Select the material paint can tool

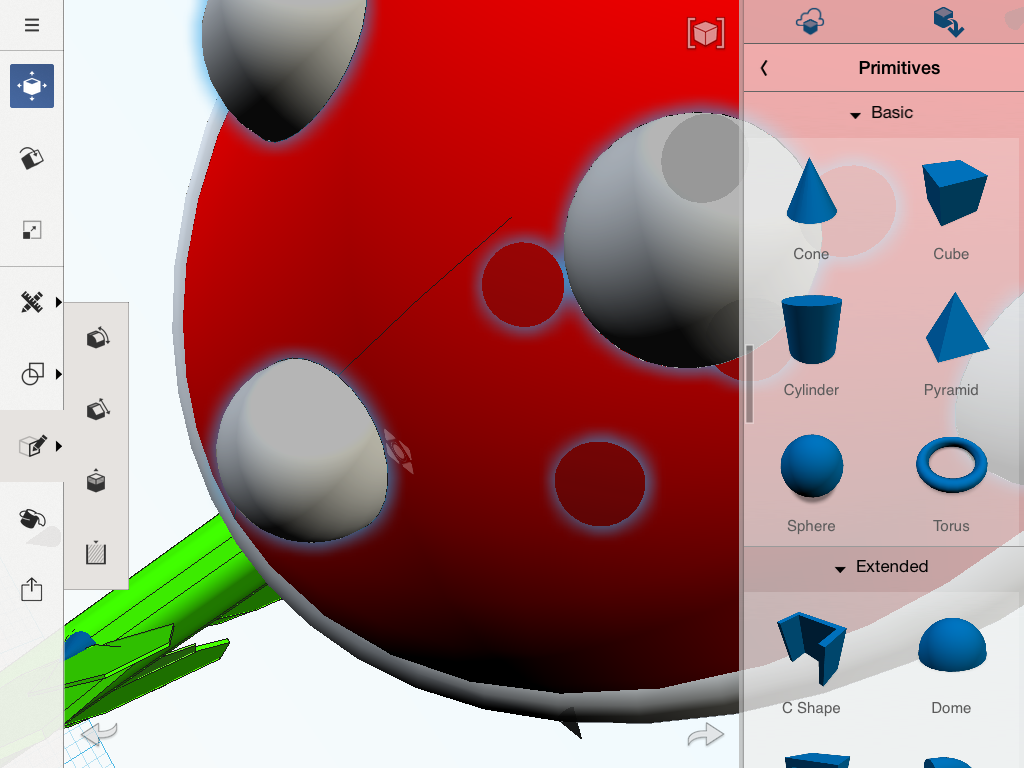tap(33, 519)
